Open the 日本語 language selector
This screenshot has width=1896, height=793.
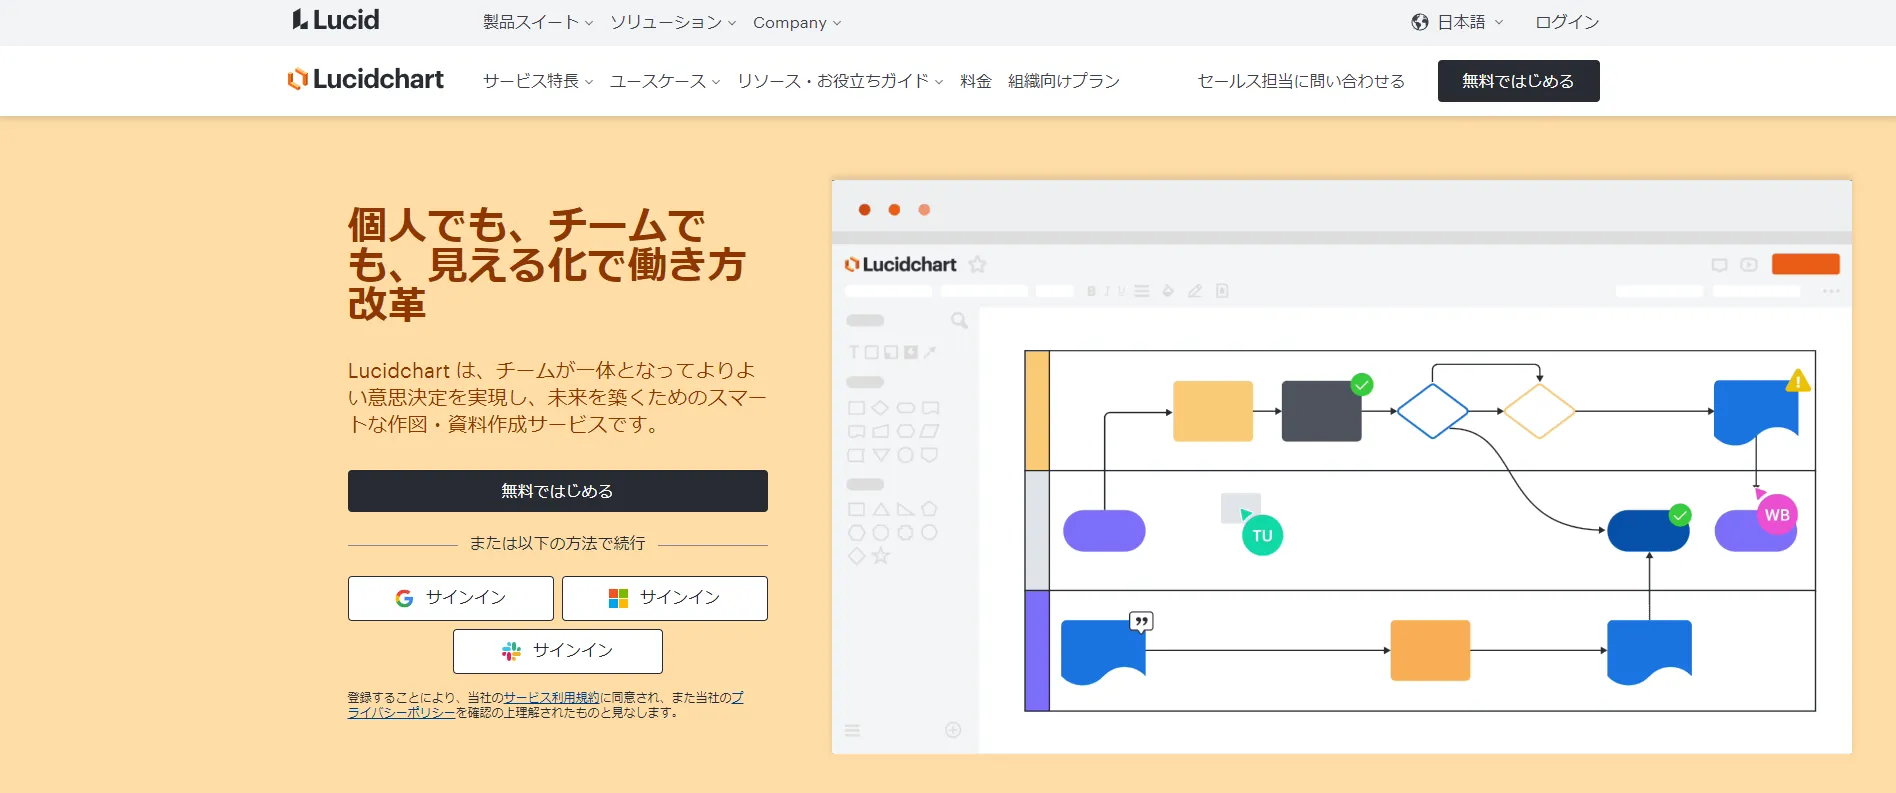click(x=1458, y=22)
